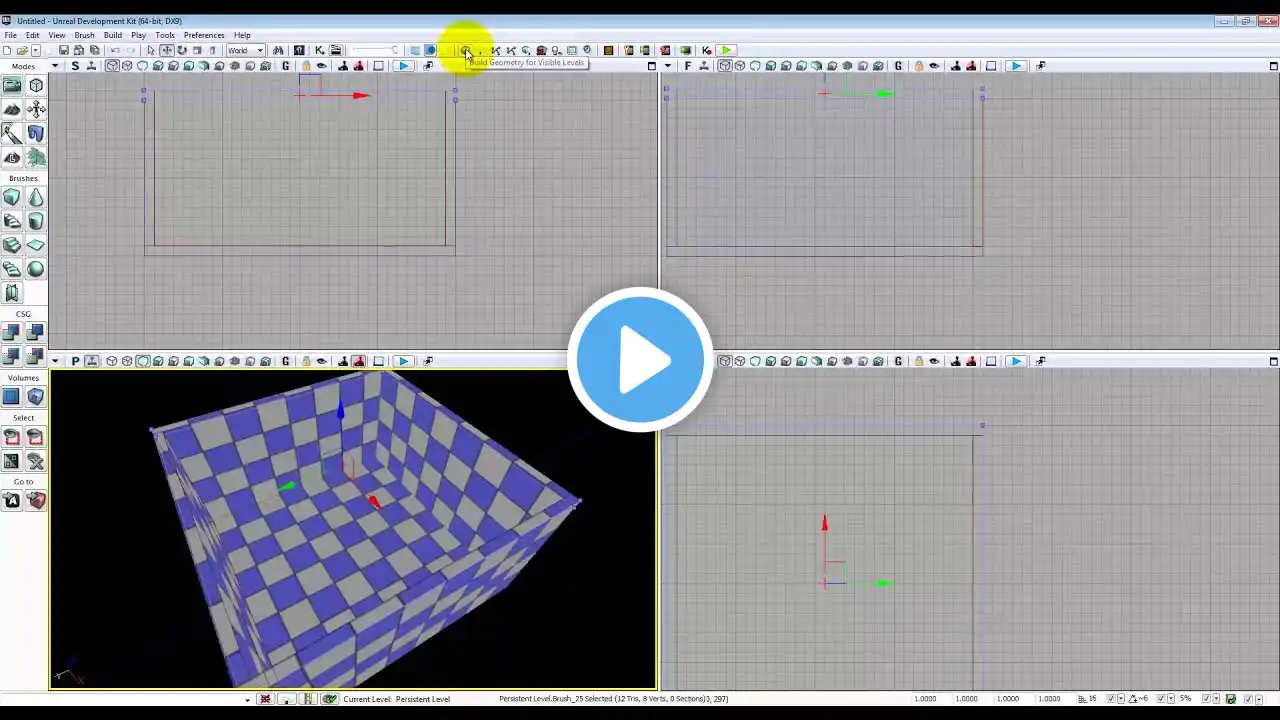
Task: Expand the Modes dropdown arrow
Action: (55, 66)
